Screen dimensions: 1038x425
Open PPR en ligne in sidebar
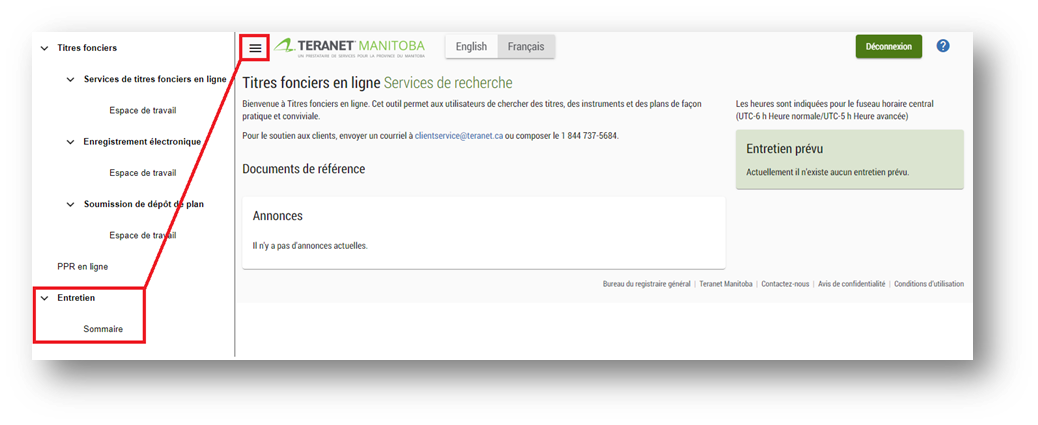click(x=82, y=267)
